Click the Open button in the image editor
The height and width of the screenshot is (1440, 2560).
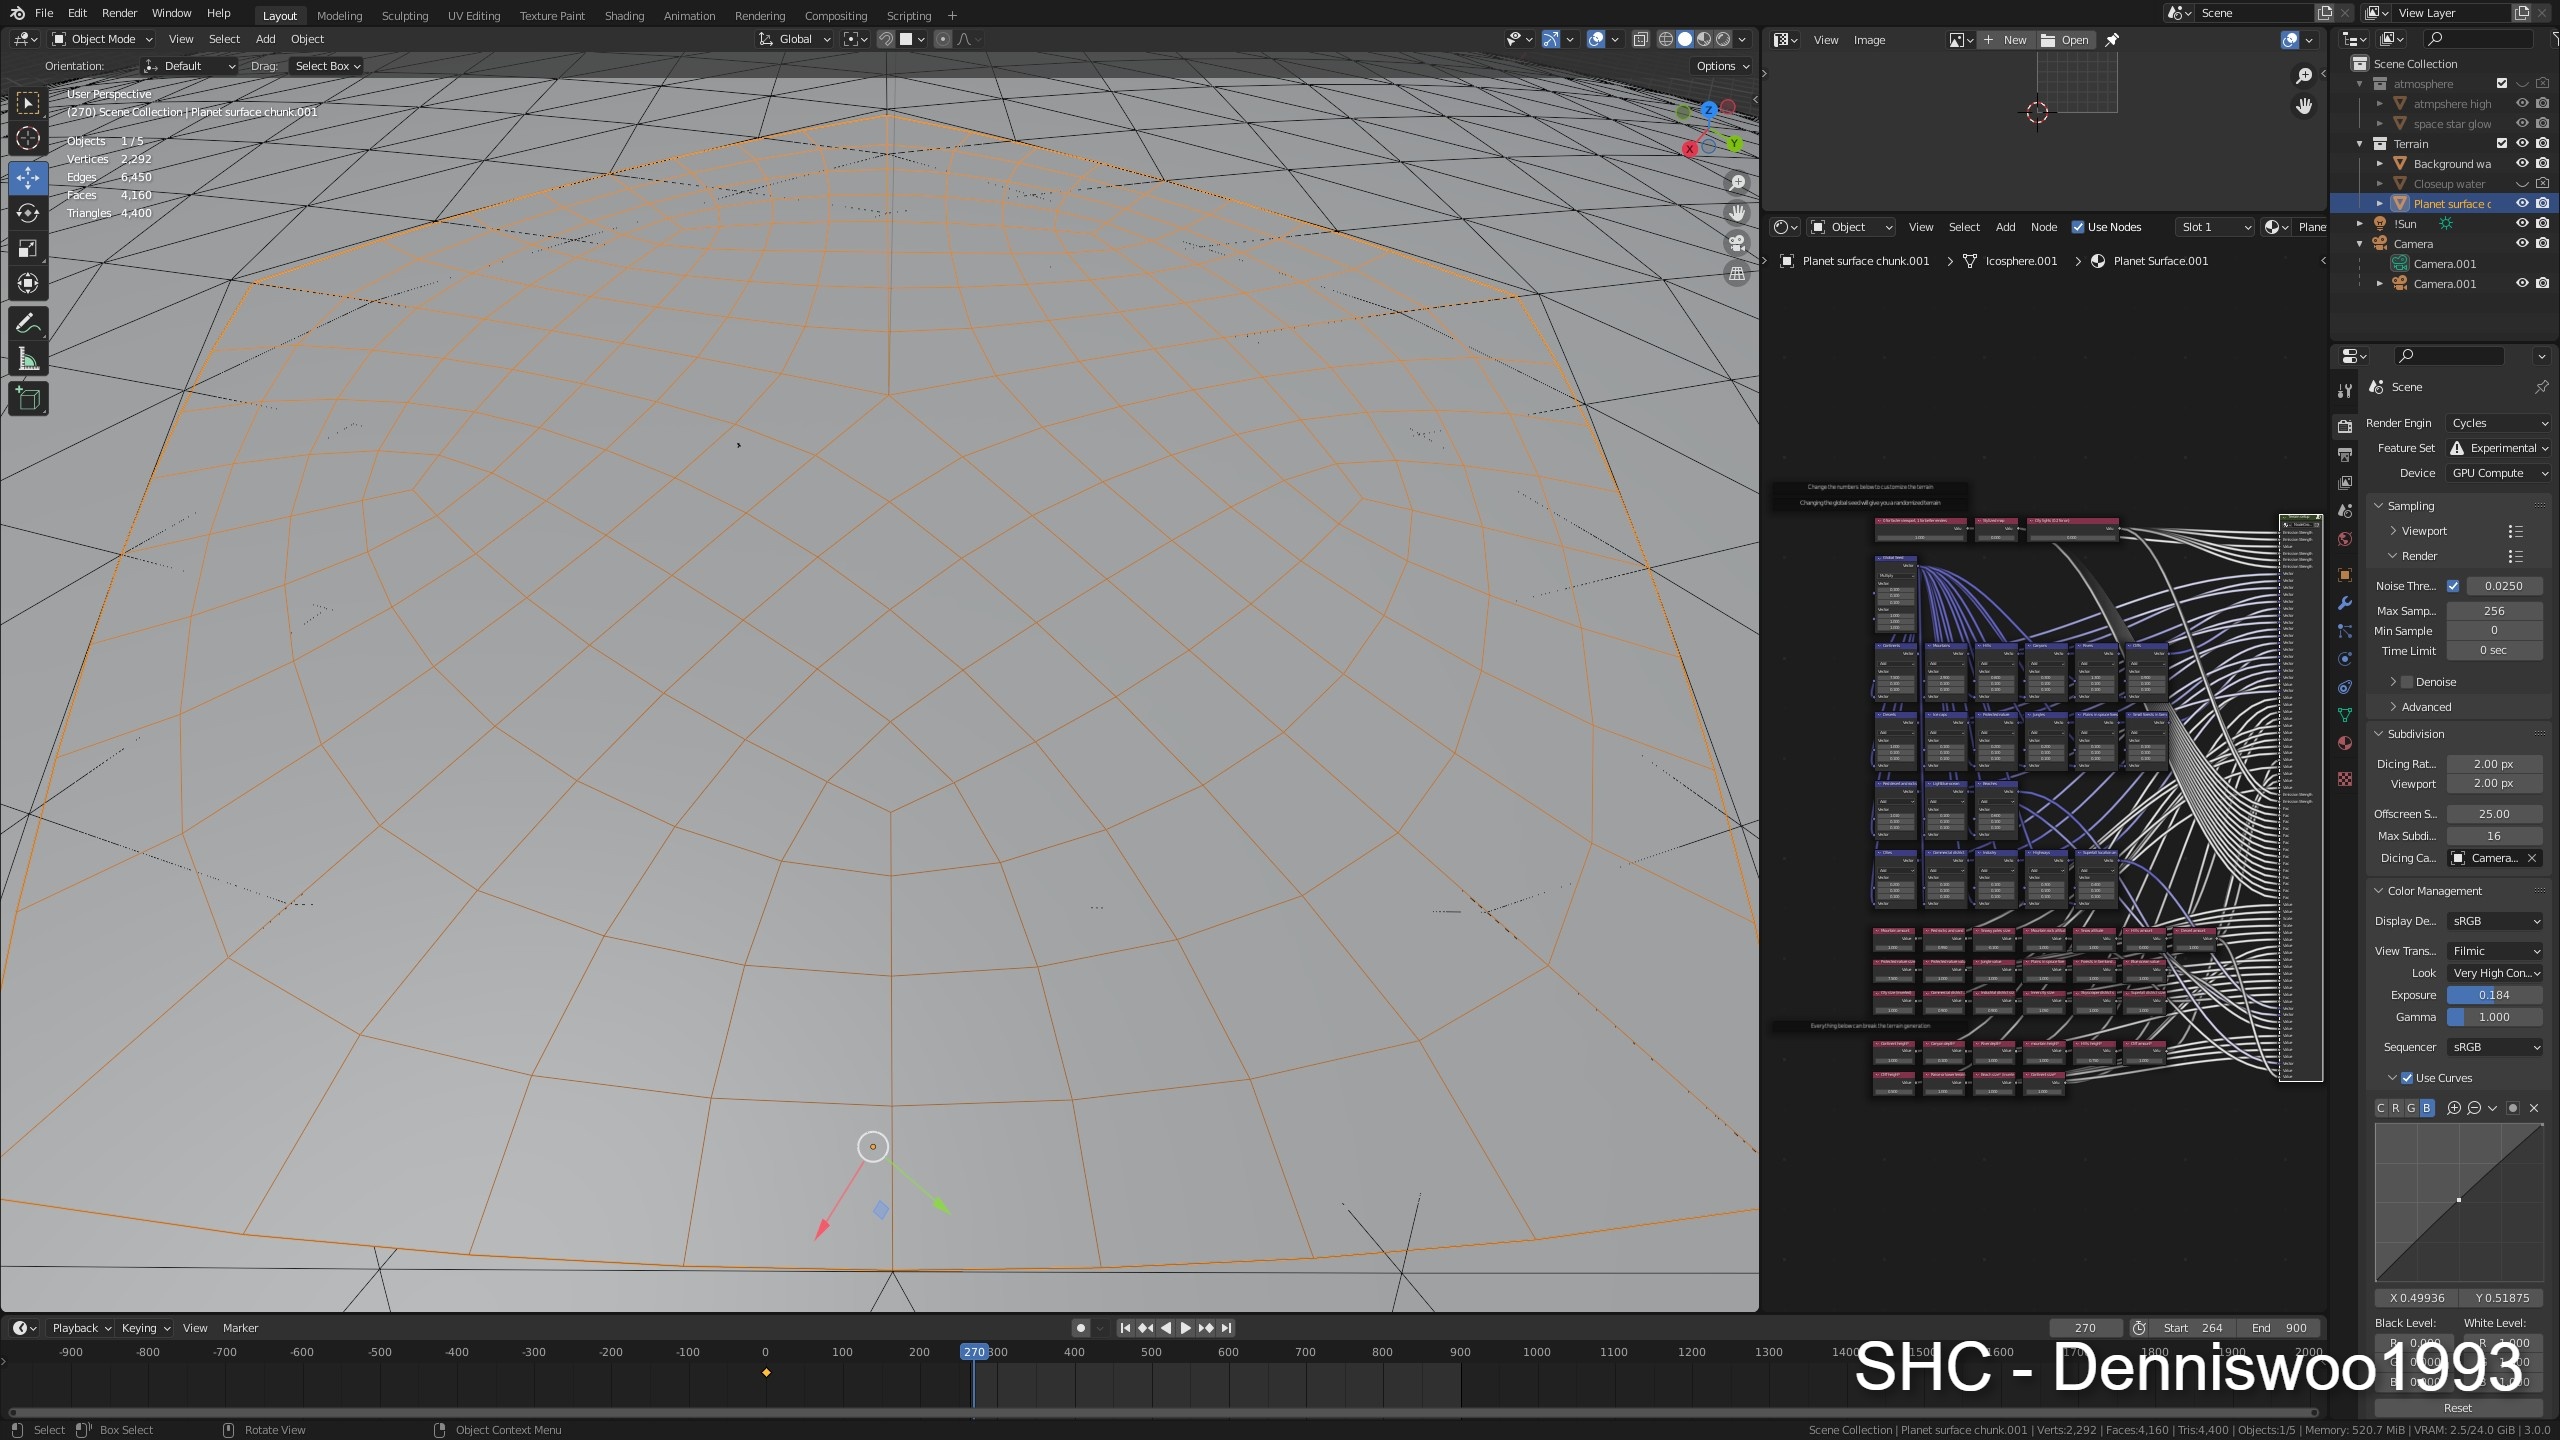2067,40
